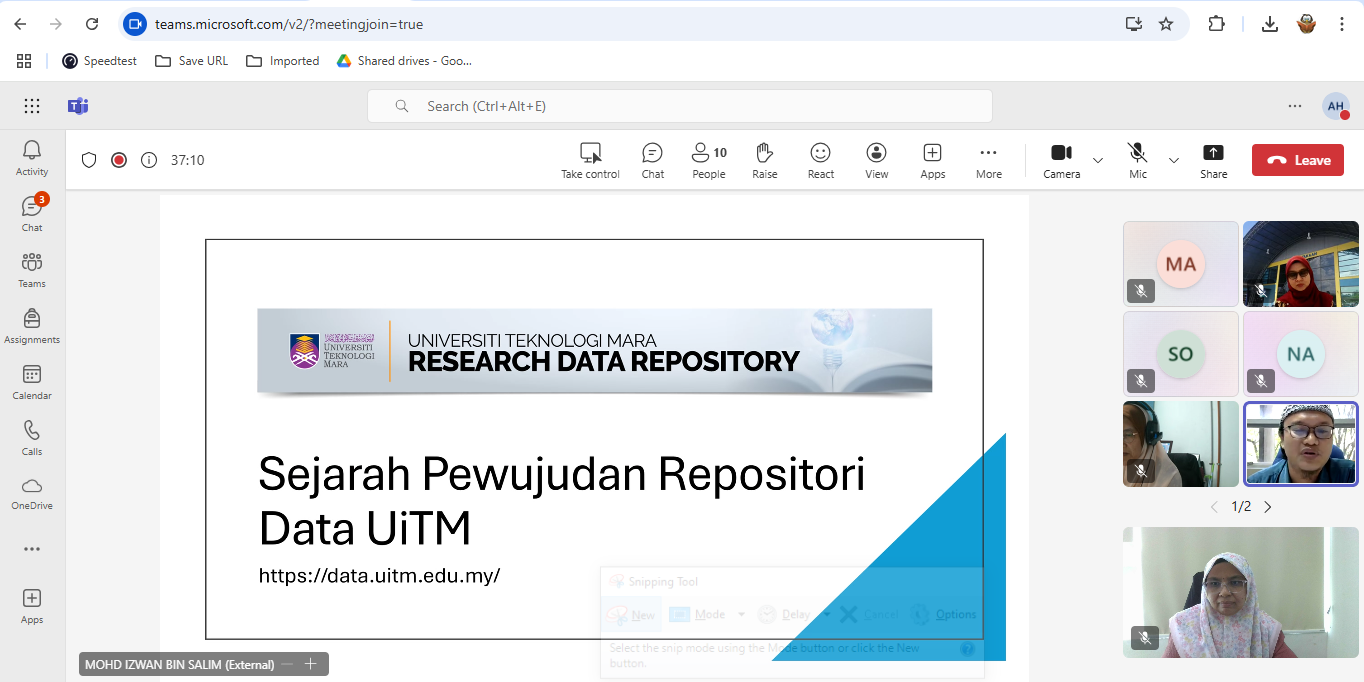Open Chat in the left sidebar
The width and height of the screenshot is (1364, 682).
click(x=32, y=214)
